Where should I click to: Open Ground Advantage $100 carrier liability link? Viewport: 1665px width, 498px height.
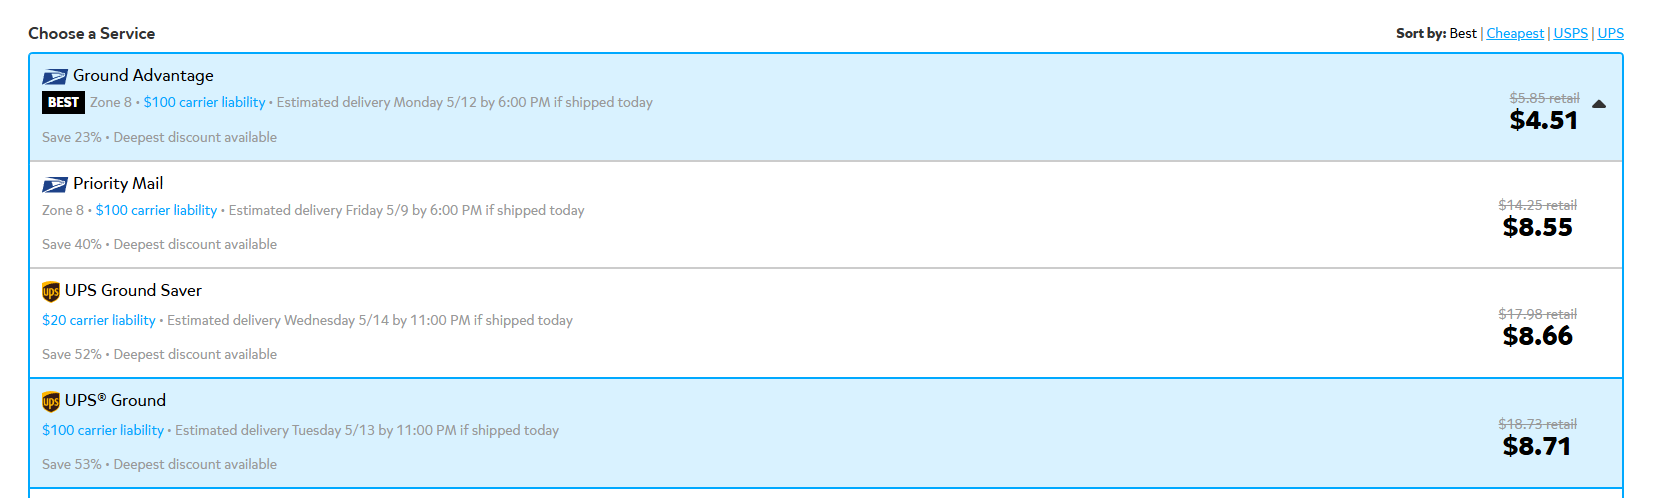point(204,102)
